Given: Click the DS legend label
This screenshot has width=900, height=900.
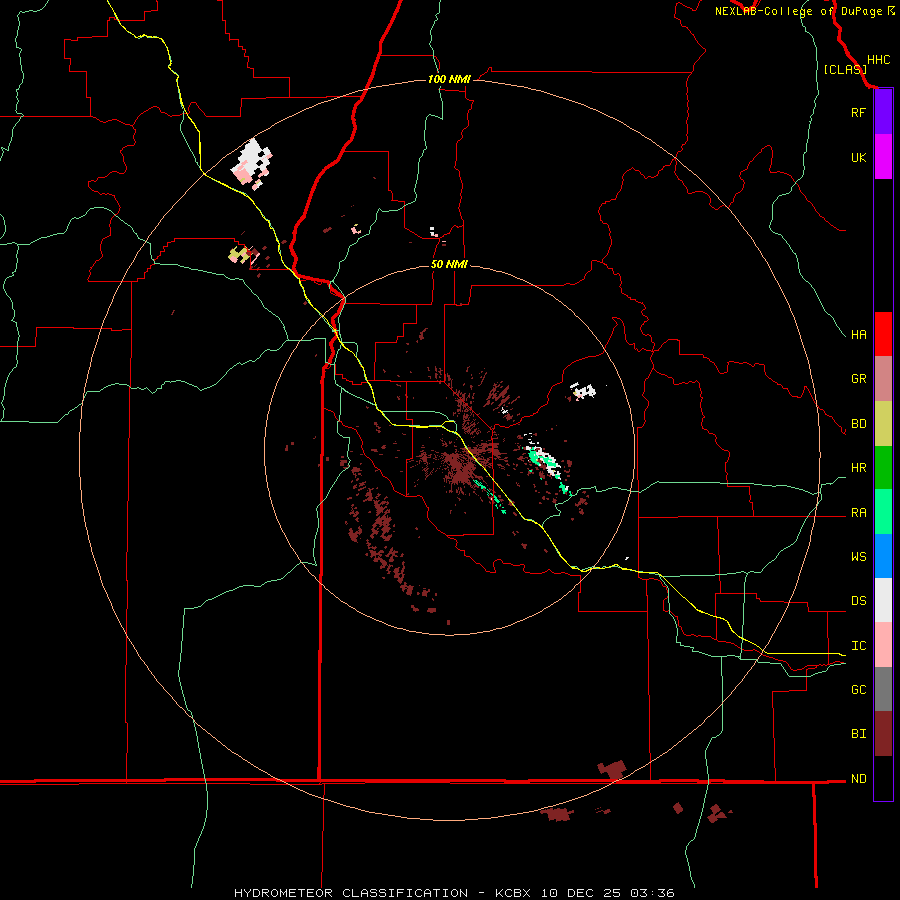Looking at the screenshot, I should pyautogui.click(x=858, y=601).
